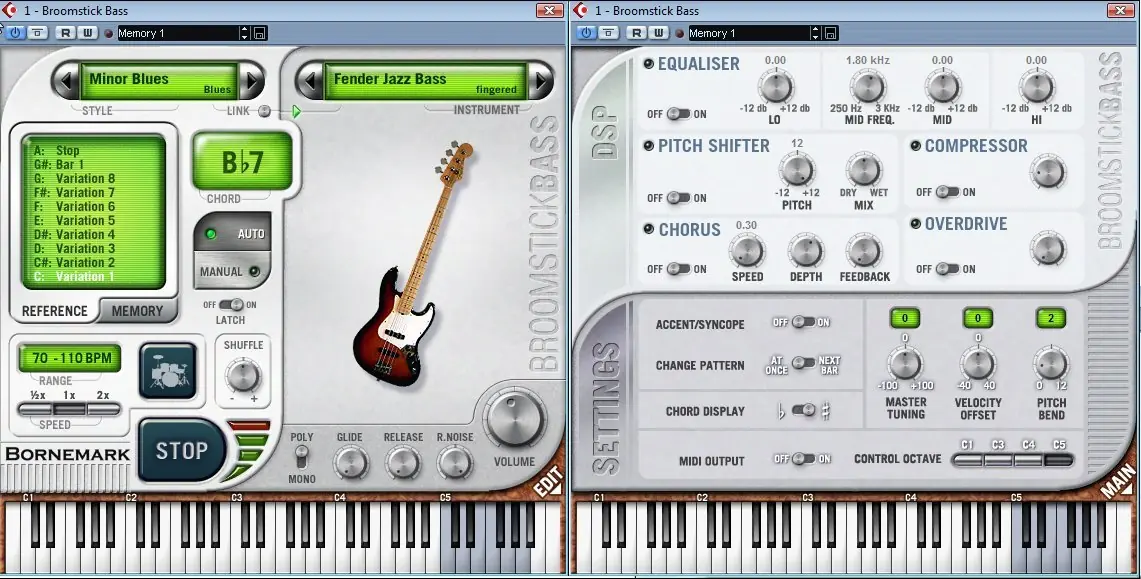Toggle the Equaliser OFF/ON switch

coord(678,113)
